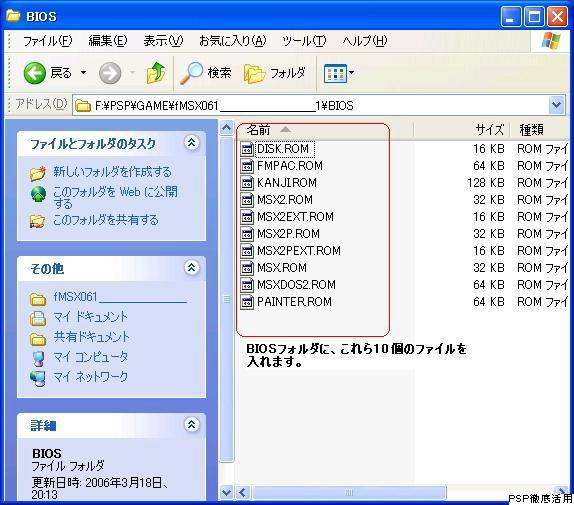Viewport: 574px width, 505px height.
Task: Collapse the Details (詳細) panel
Action: pos(191,424)
